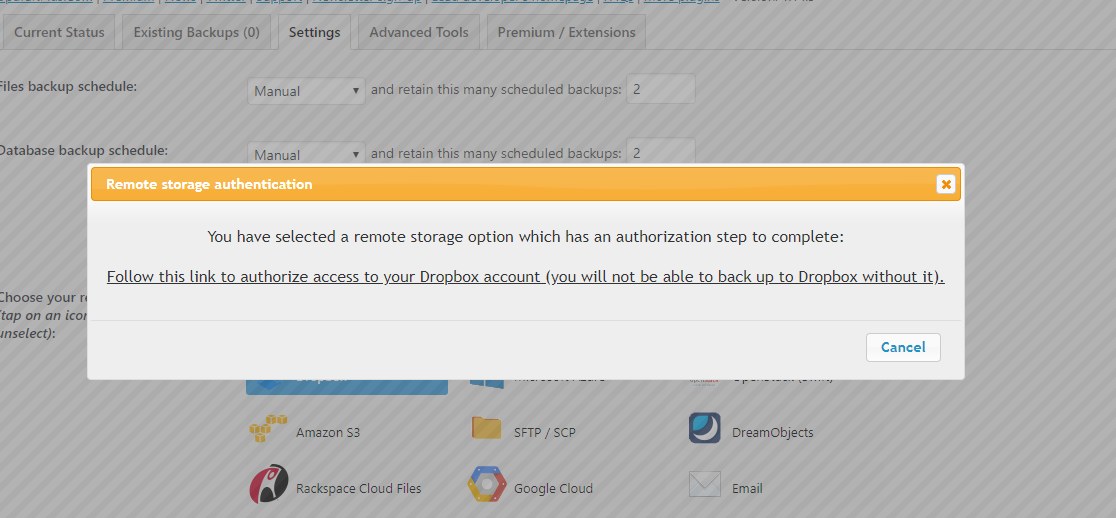Open the Premium / Extensions tab
Image resolution: width=1116 pixels, height=518 pixels.
567,33
